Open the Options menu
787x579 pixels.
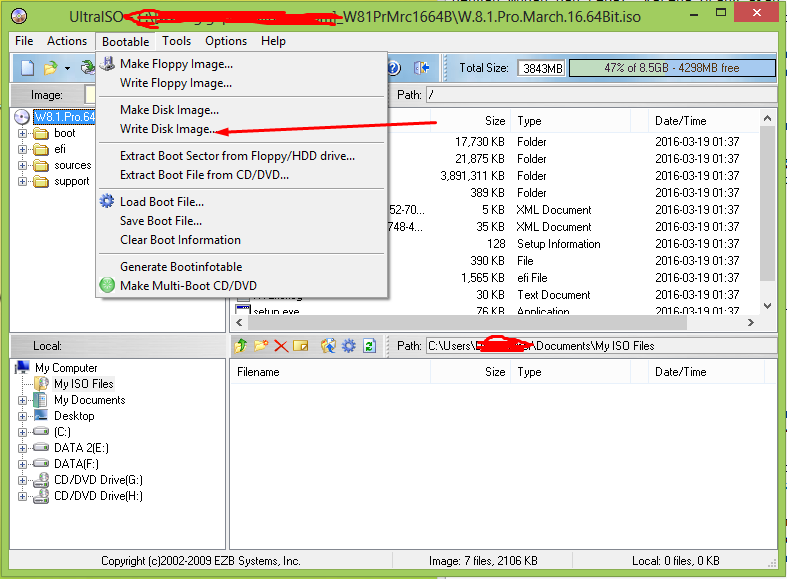(x=226, y=41)
